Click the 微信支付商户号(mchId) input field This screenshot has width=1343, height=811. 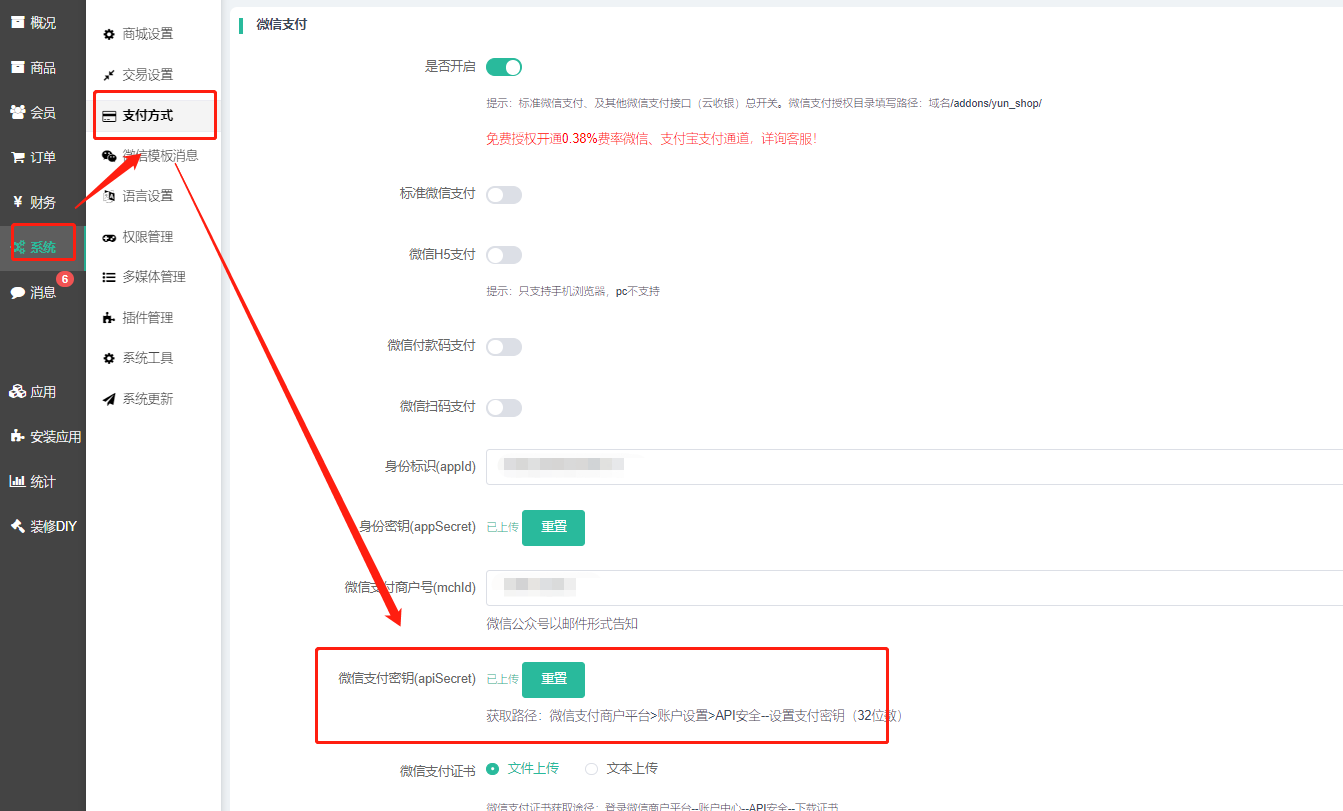coord(914,588)
